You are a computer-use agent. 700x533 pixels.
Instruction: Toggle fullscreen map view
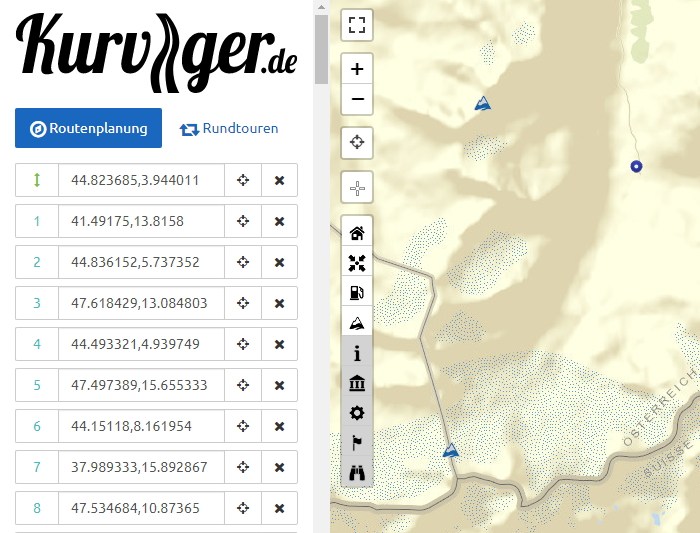coord(357,25)
